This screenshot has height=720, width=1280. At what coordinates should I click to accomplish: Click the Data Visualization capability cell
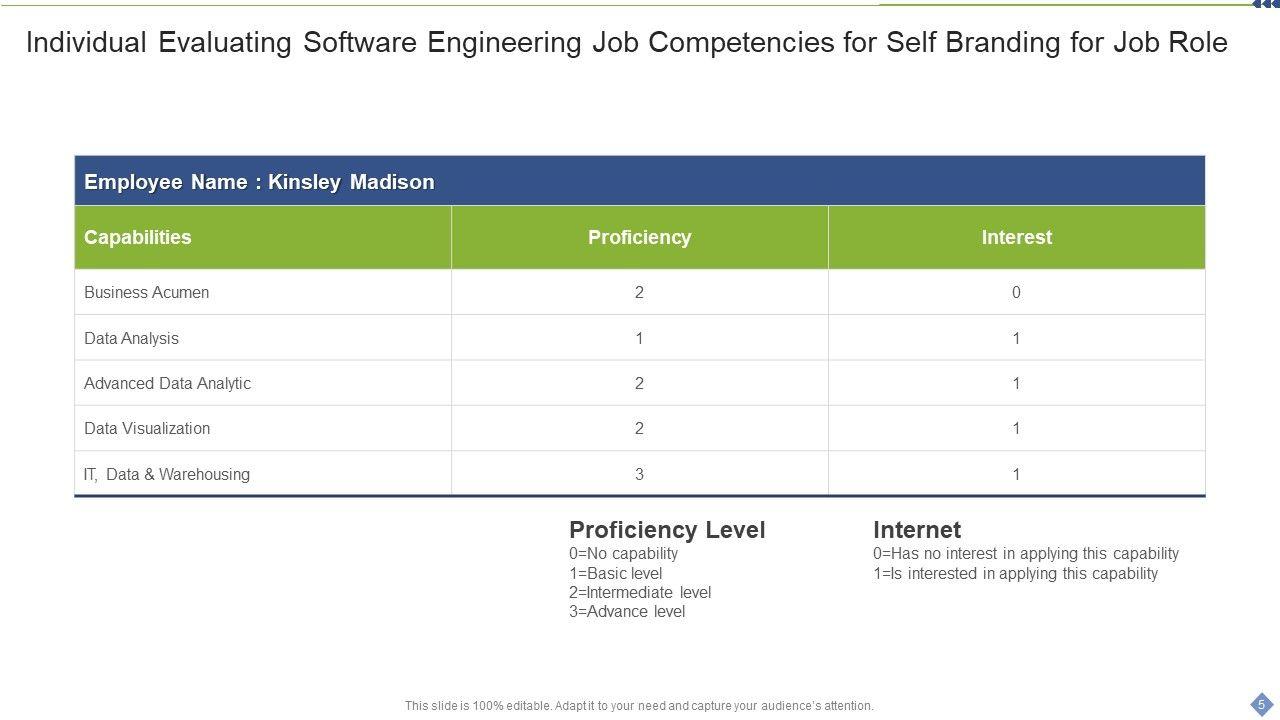147,428
